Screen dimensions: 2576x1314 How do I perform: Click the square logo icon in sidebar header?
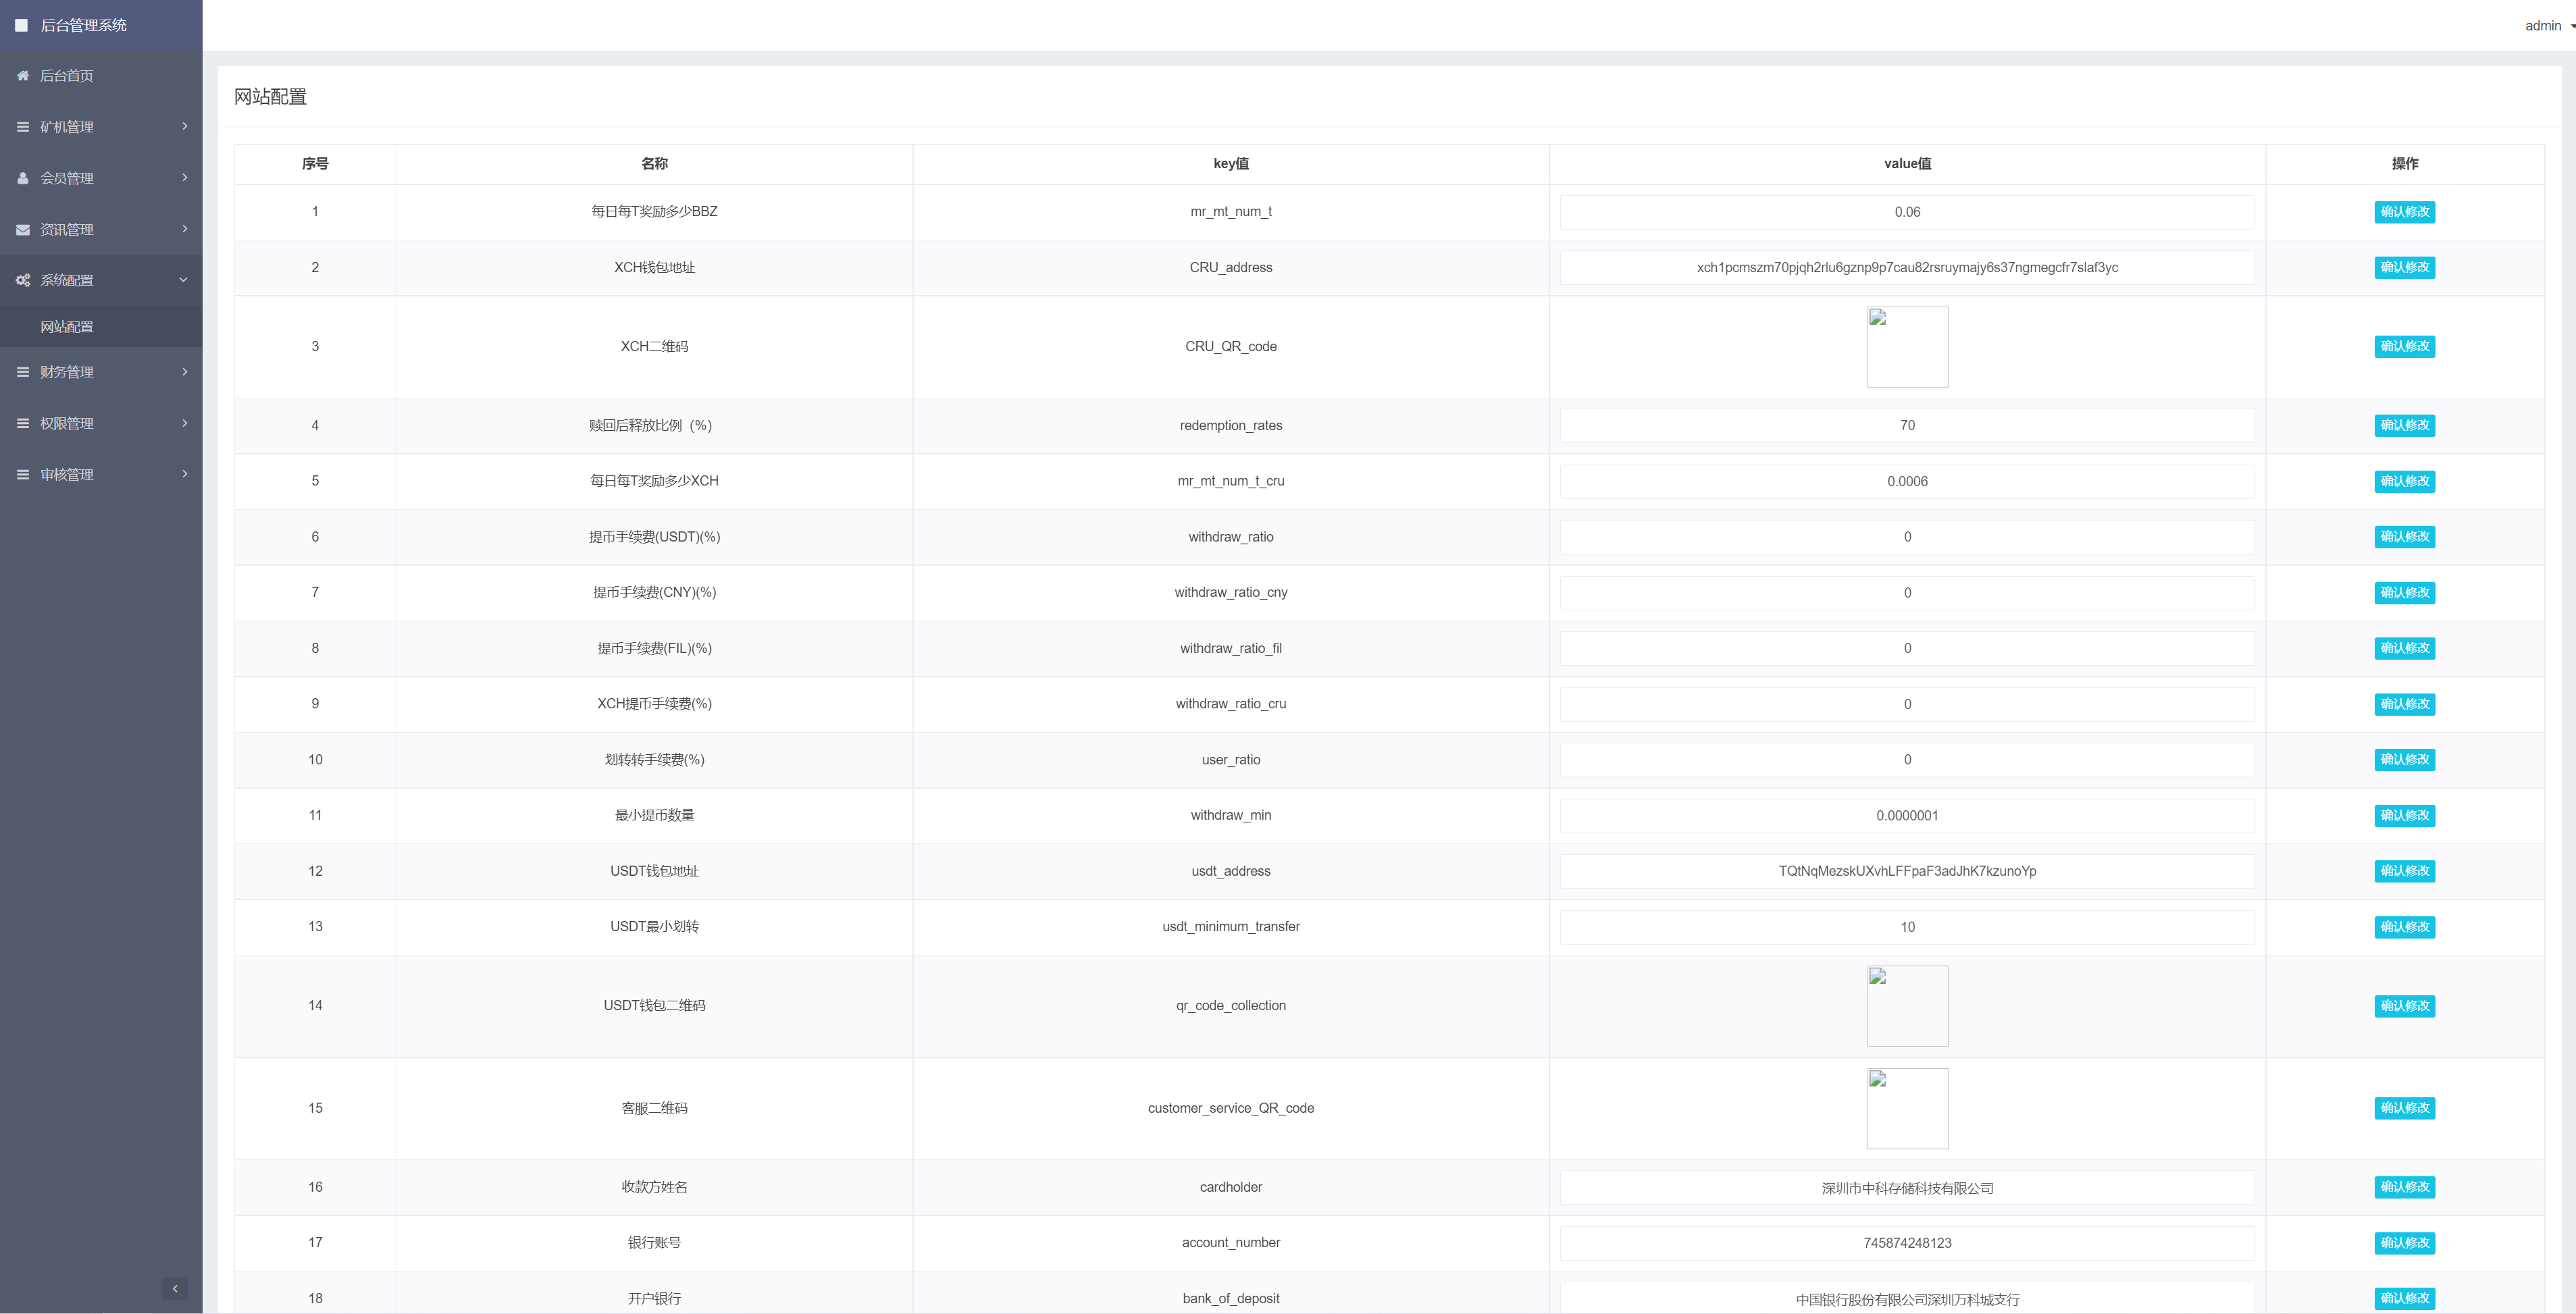click(x=21, y=25)
